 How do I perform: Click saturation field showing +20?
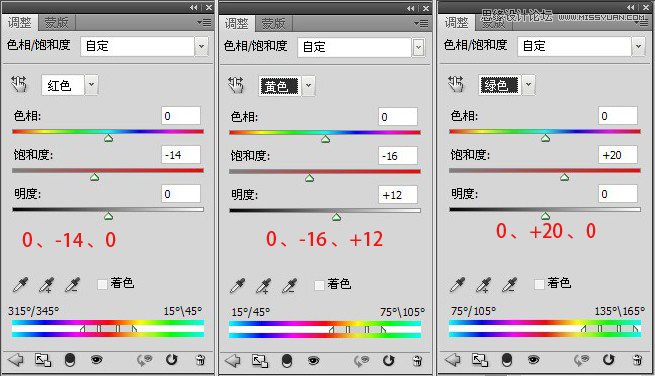pos(618,155)
